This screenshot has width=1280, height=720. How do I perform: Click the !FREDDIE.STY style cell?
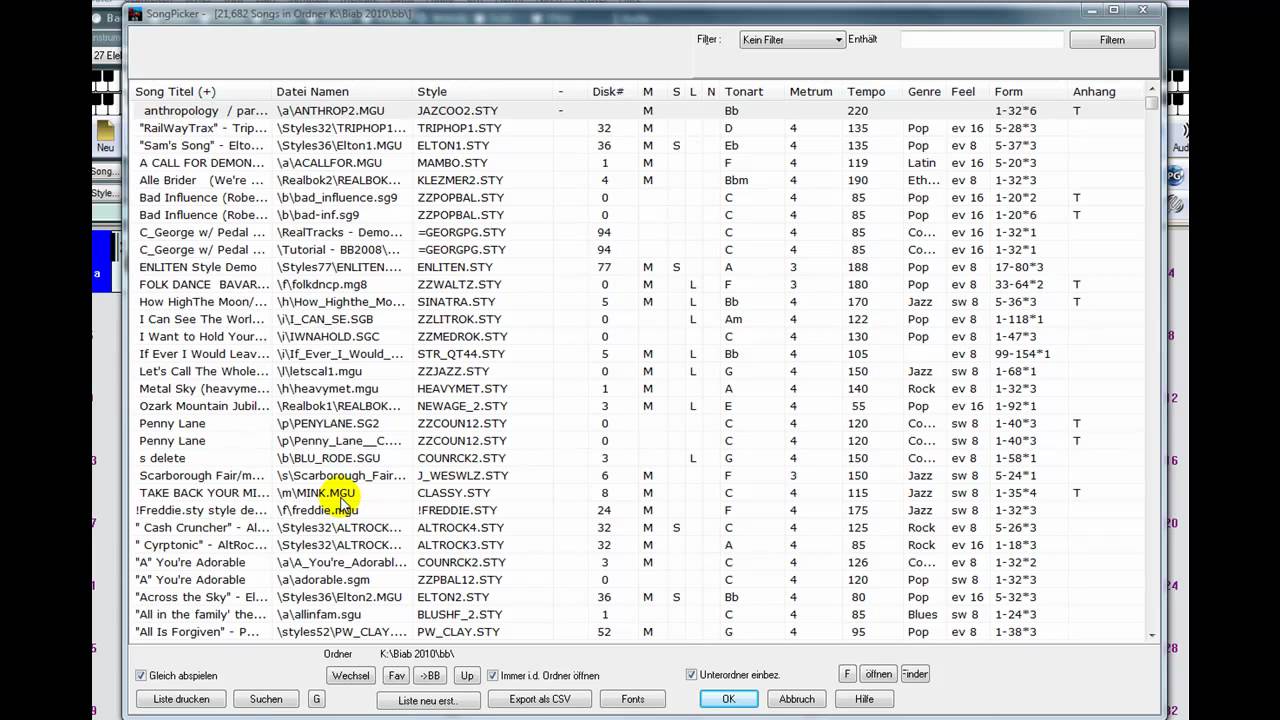[456, 510]
